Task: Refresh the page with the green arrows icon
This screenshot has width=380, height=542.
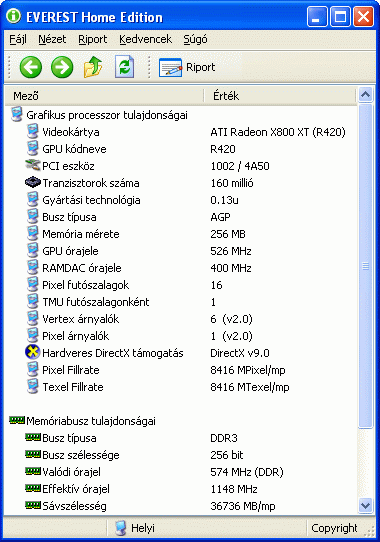Action: pyautogui.click(x=124, y=67)
